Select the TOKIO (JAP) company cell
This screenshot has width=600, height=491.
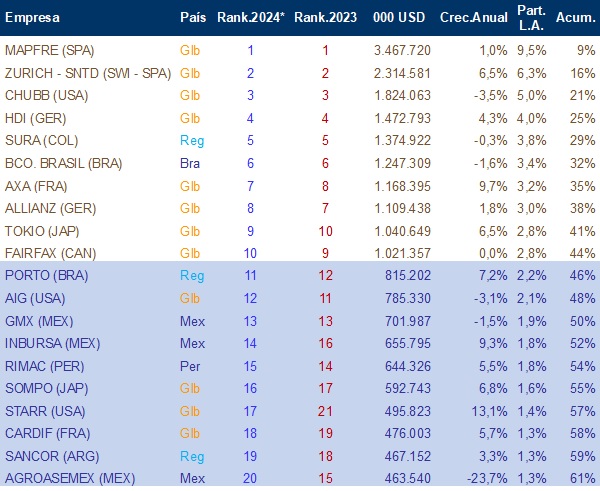pyautogui.click(x=42, y=232)
